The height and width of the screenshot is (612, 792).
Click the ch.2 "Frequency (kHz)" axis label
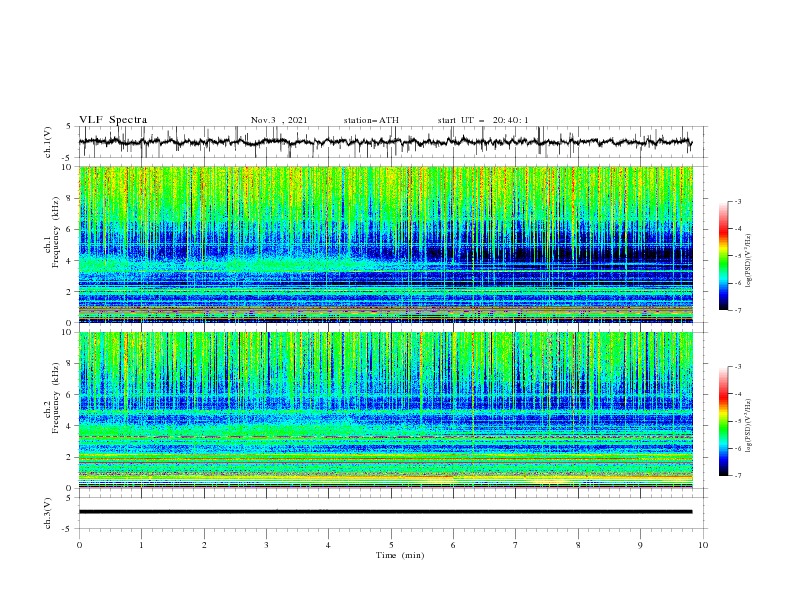tap(56, 398)
